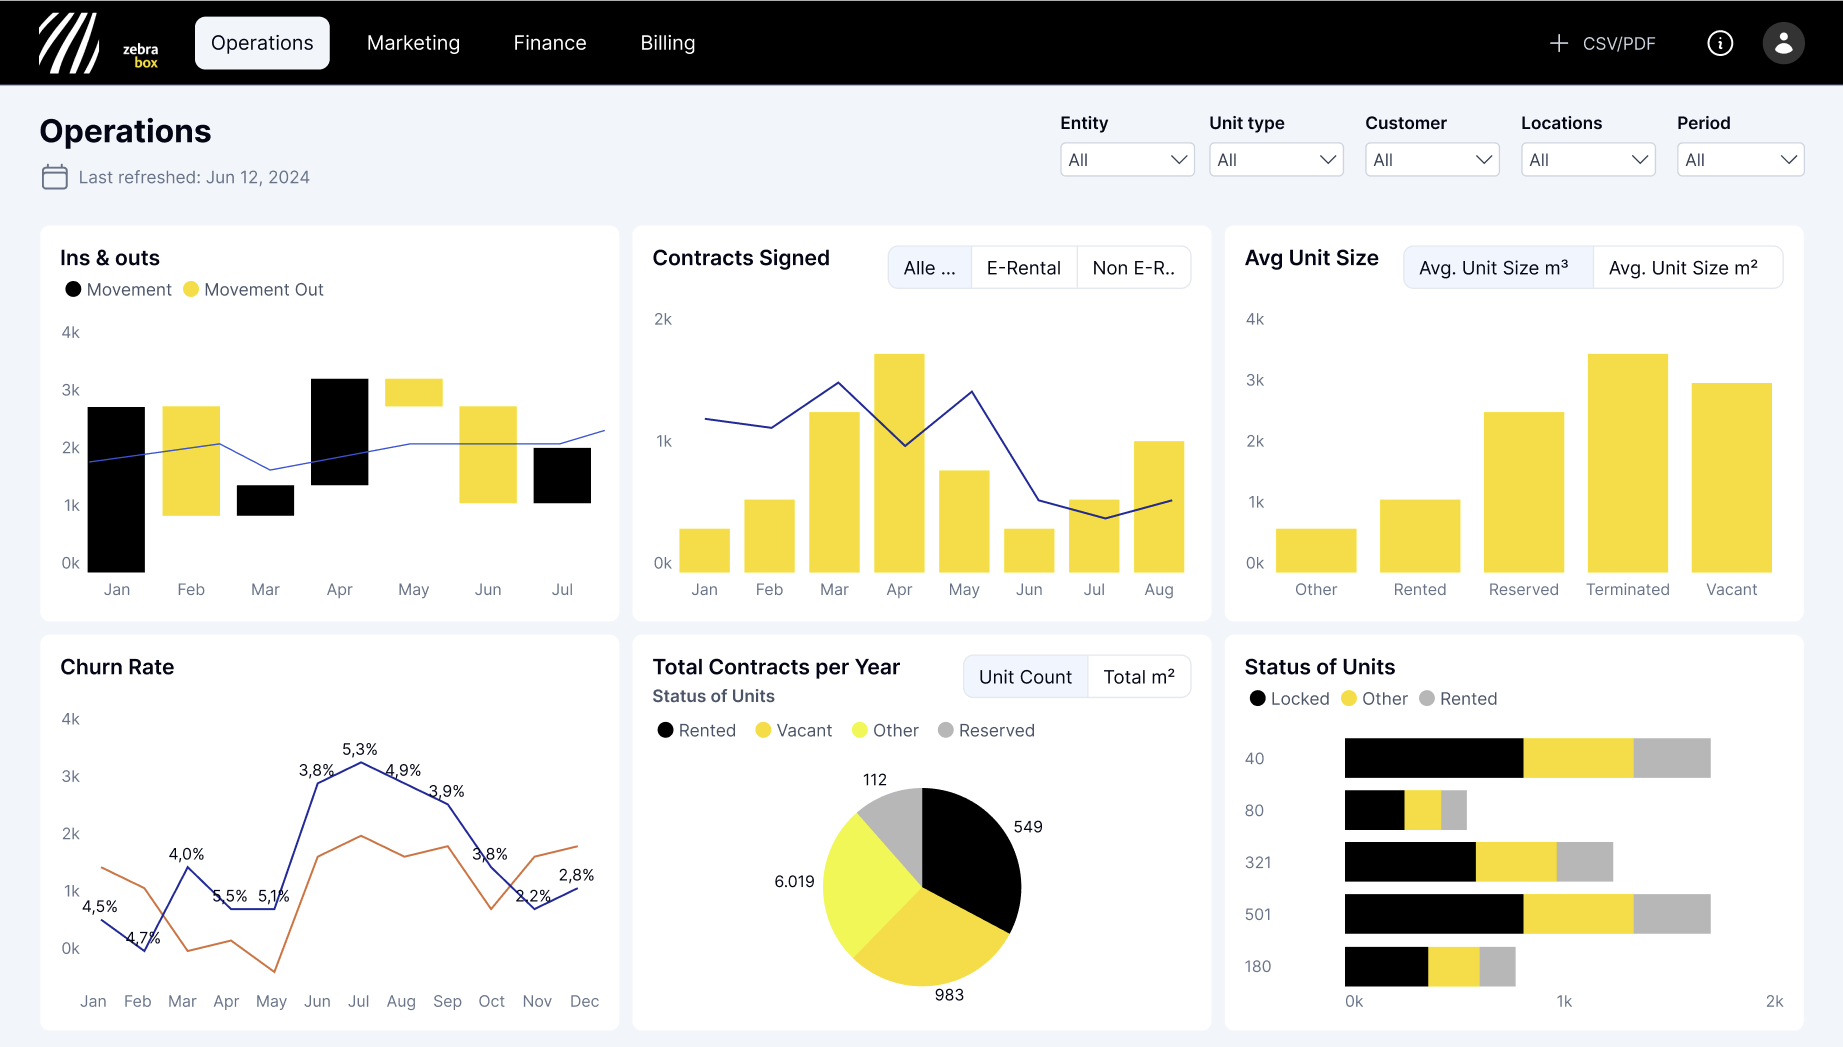Open the Unit type dropdown
1843x1047 pixels.
coord(1276,160)
